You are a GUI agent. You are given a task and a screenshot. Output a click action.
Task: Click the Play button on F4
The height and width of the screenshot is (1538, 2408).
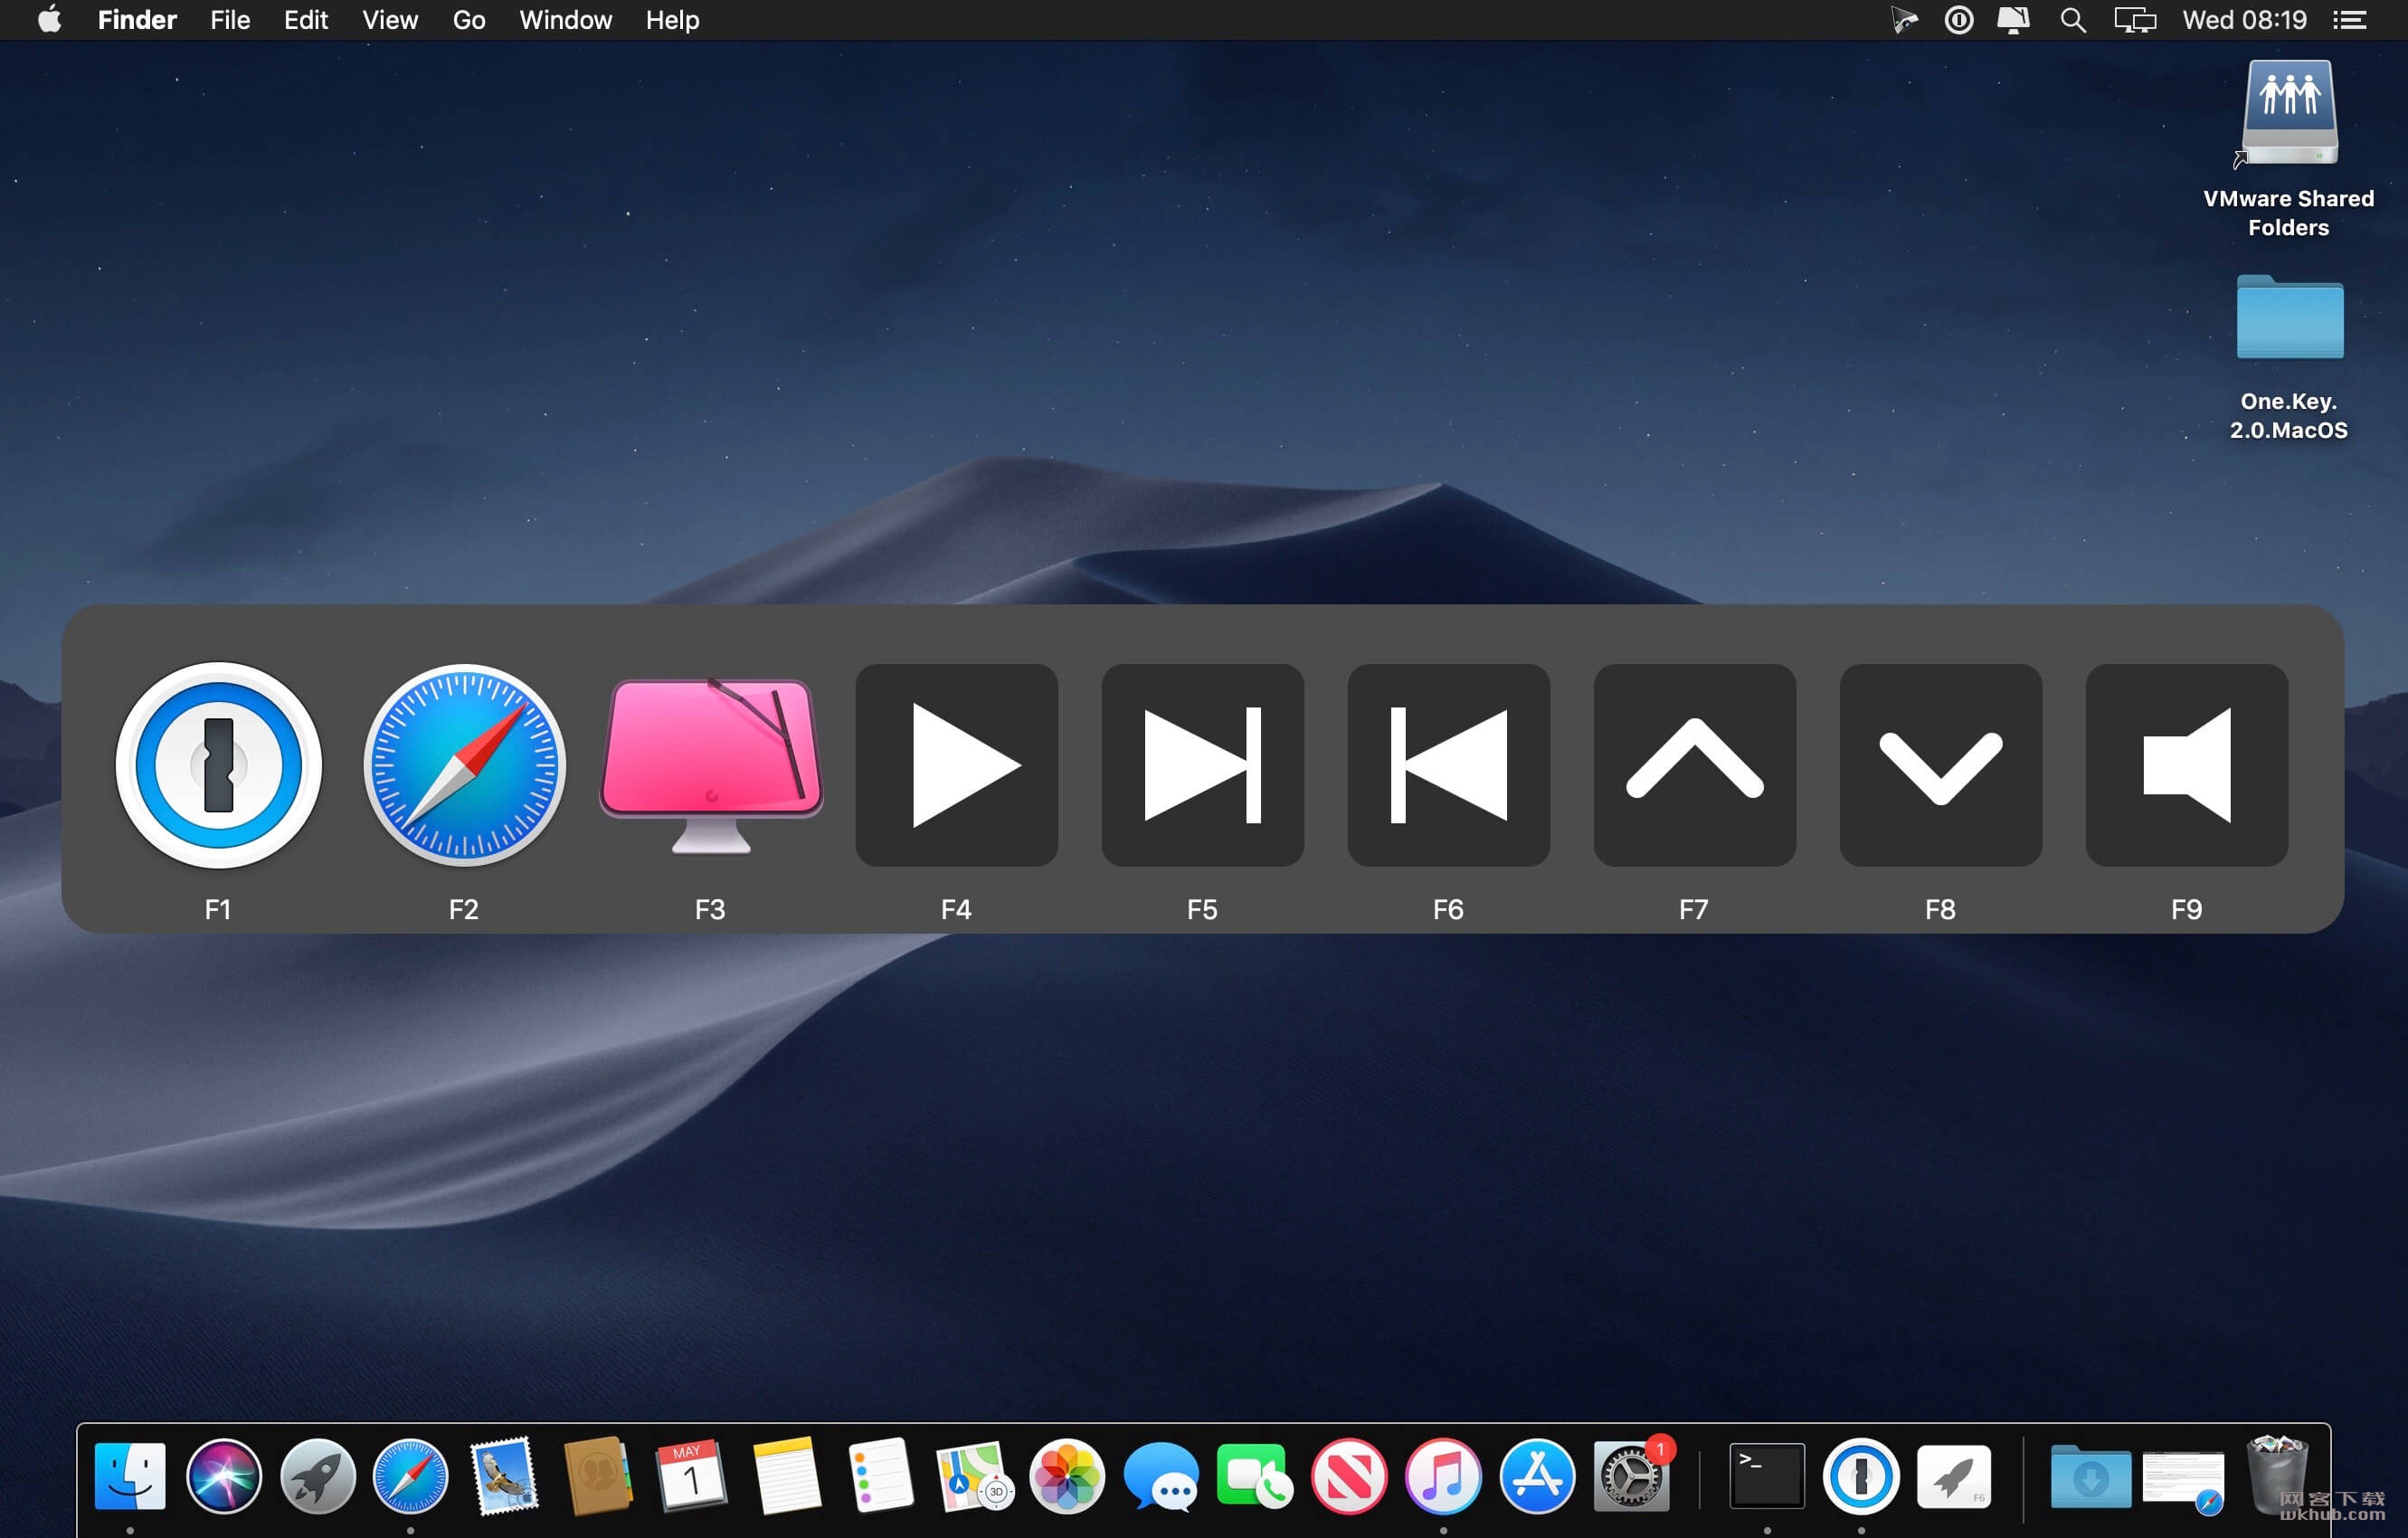click(957, 765)
